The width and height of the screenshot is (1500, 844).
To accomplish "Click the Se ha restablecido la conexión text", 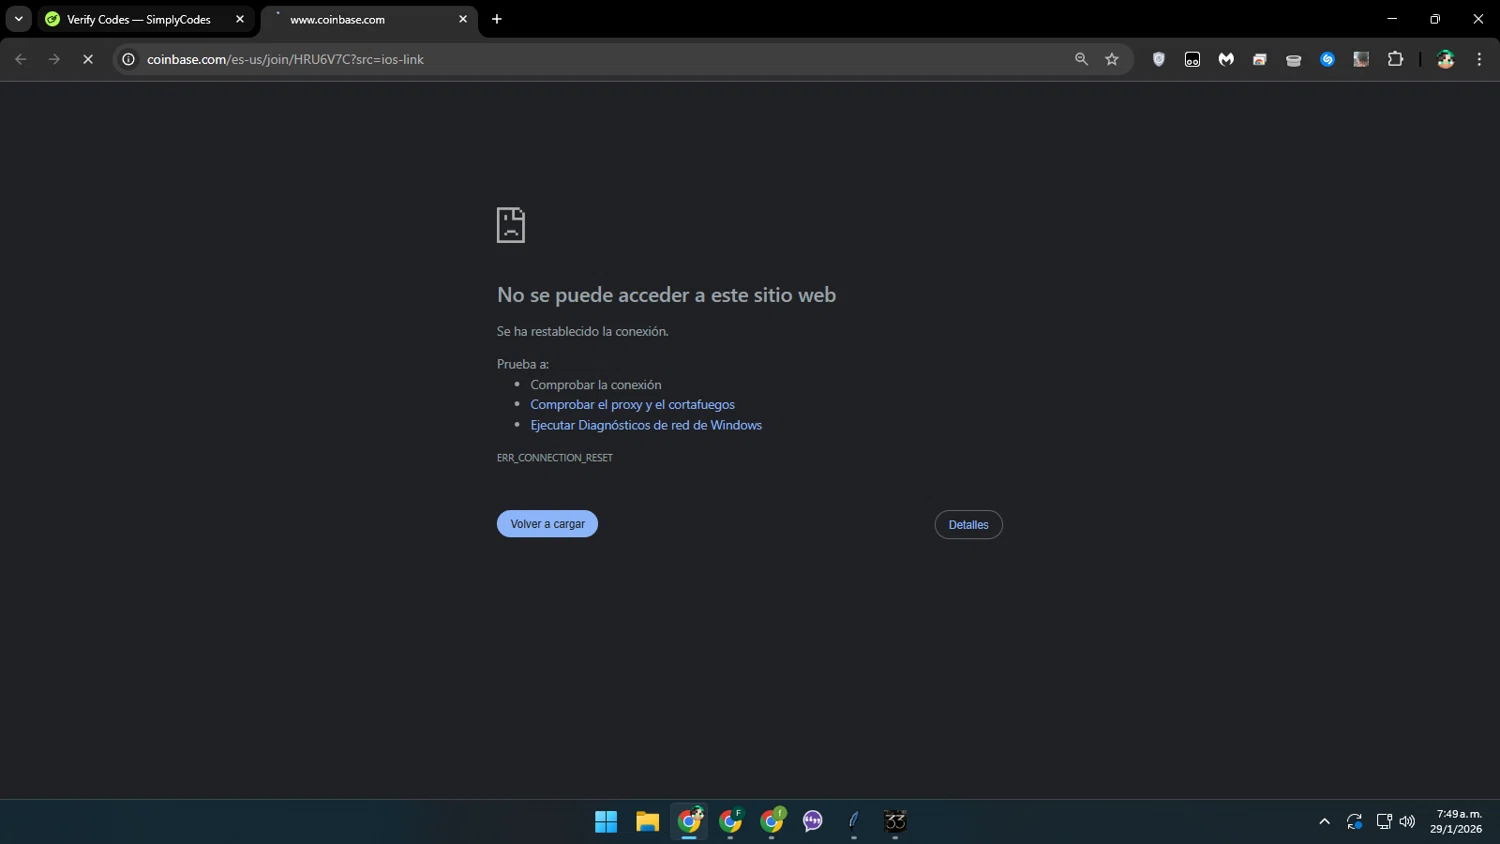I will (583, 331).
